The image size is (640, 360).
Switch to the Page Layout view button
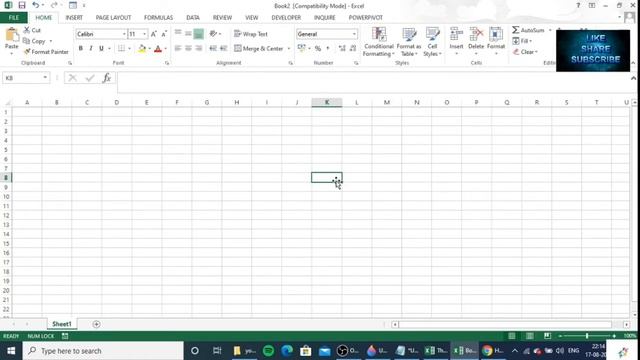click(529, 336)
